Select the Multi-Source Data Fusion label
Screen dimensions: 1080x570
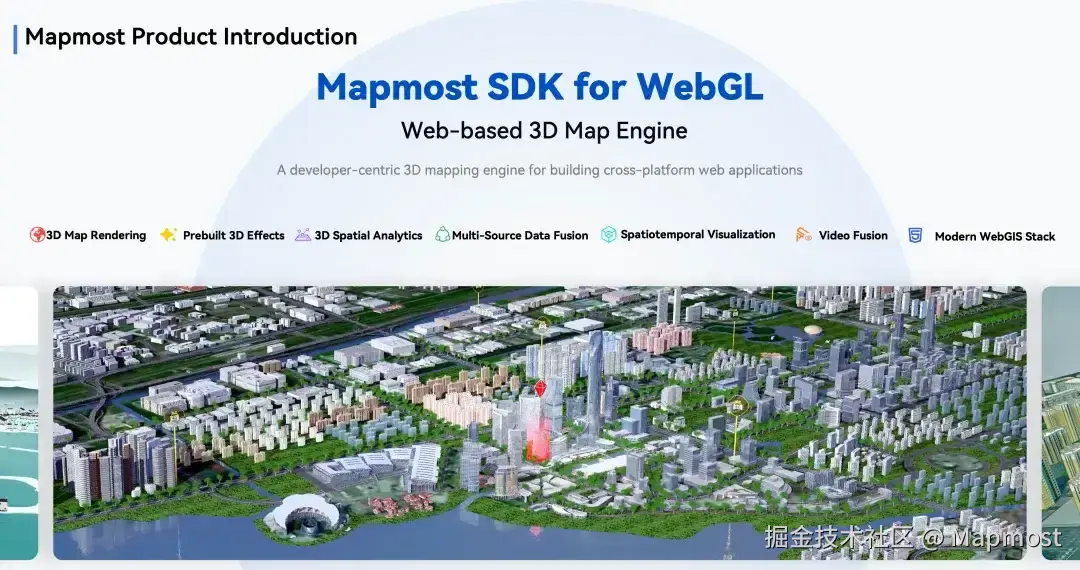520,235
